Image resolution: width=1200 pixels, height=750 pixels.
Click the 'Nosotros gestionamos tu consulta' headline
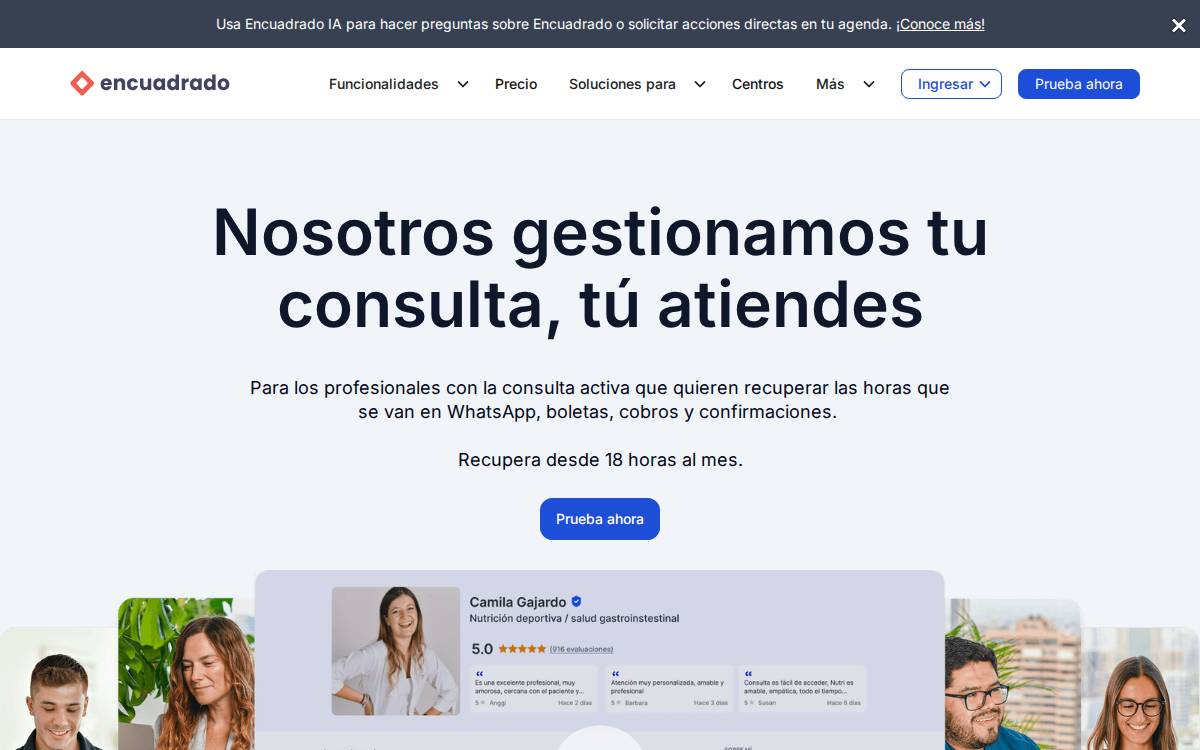600,267
